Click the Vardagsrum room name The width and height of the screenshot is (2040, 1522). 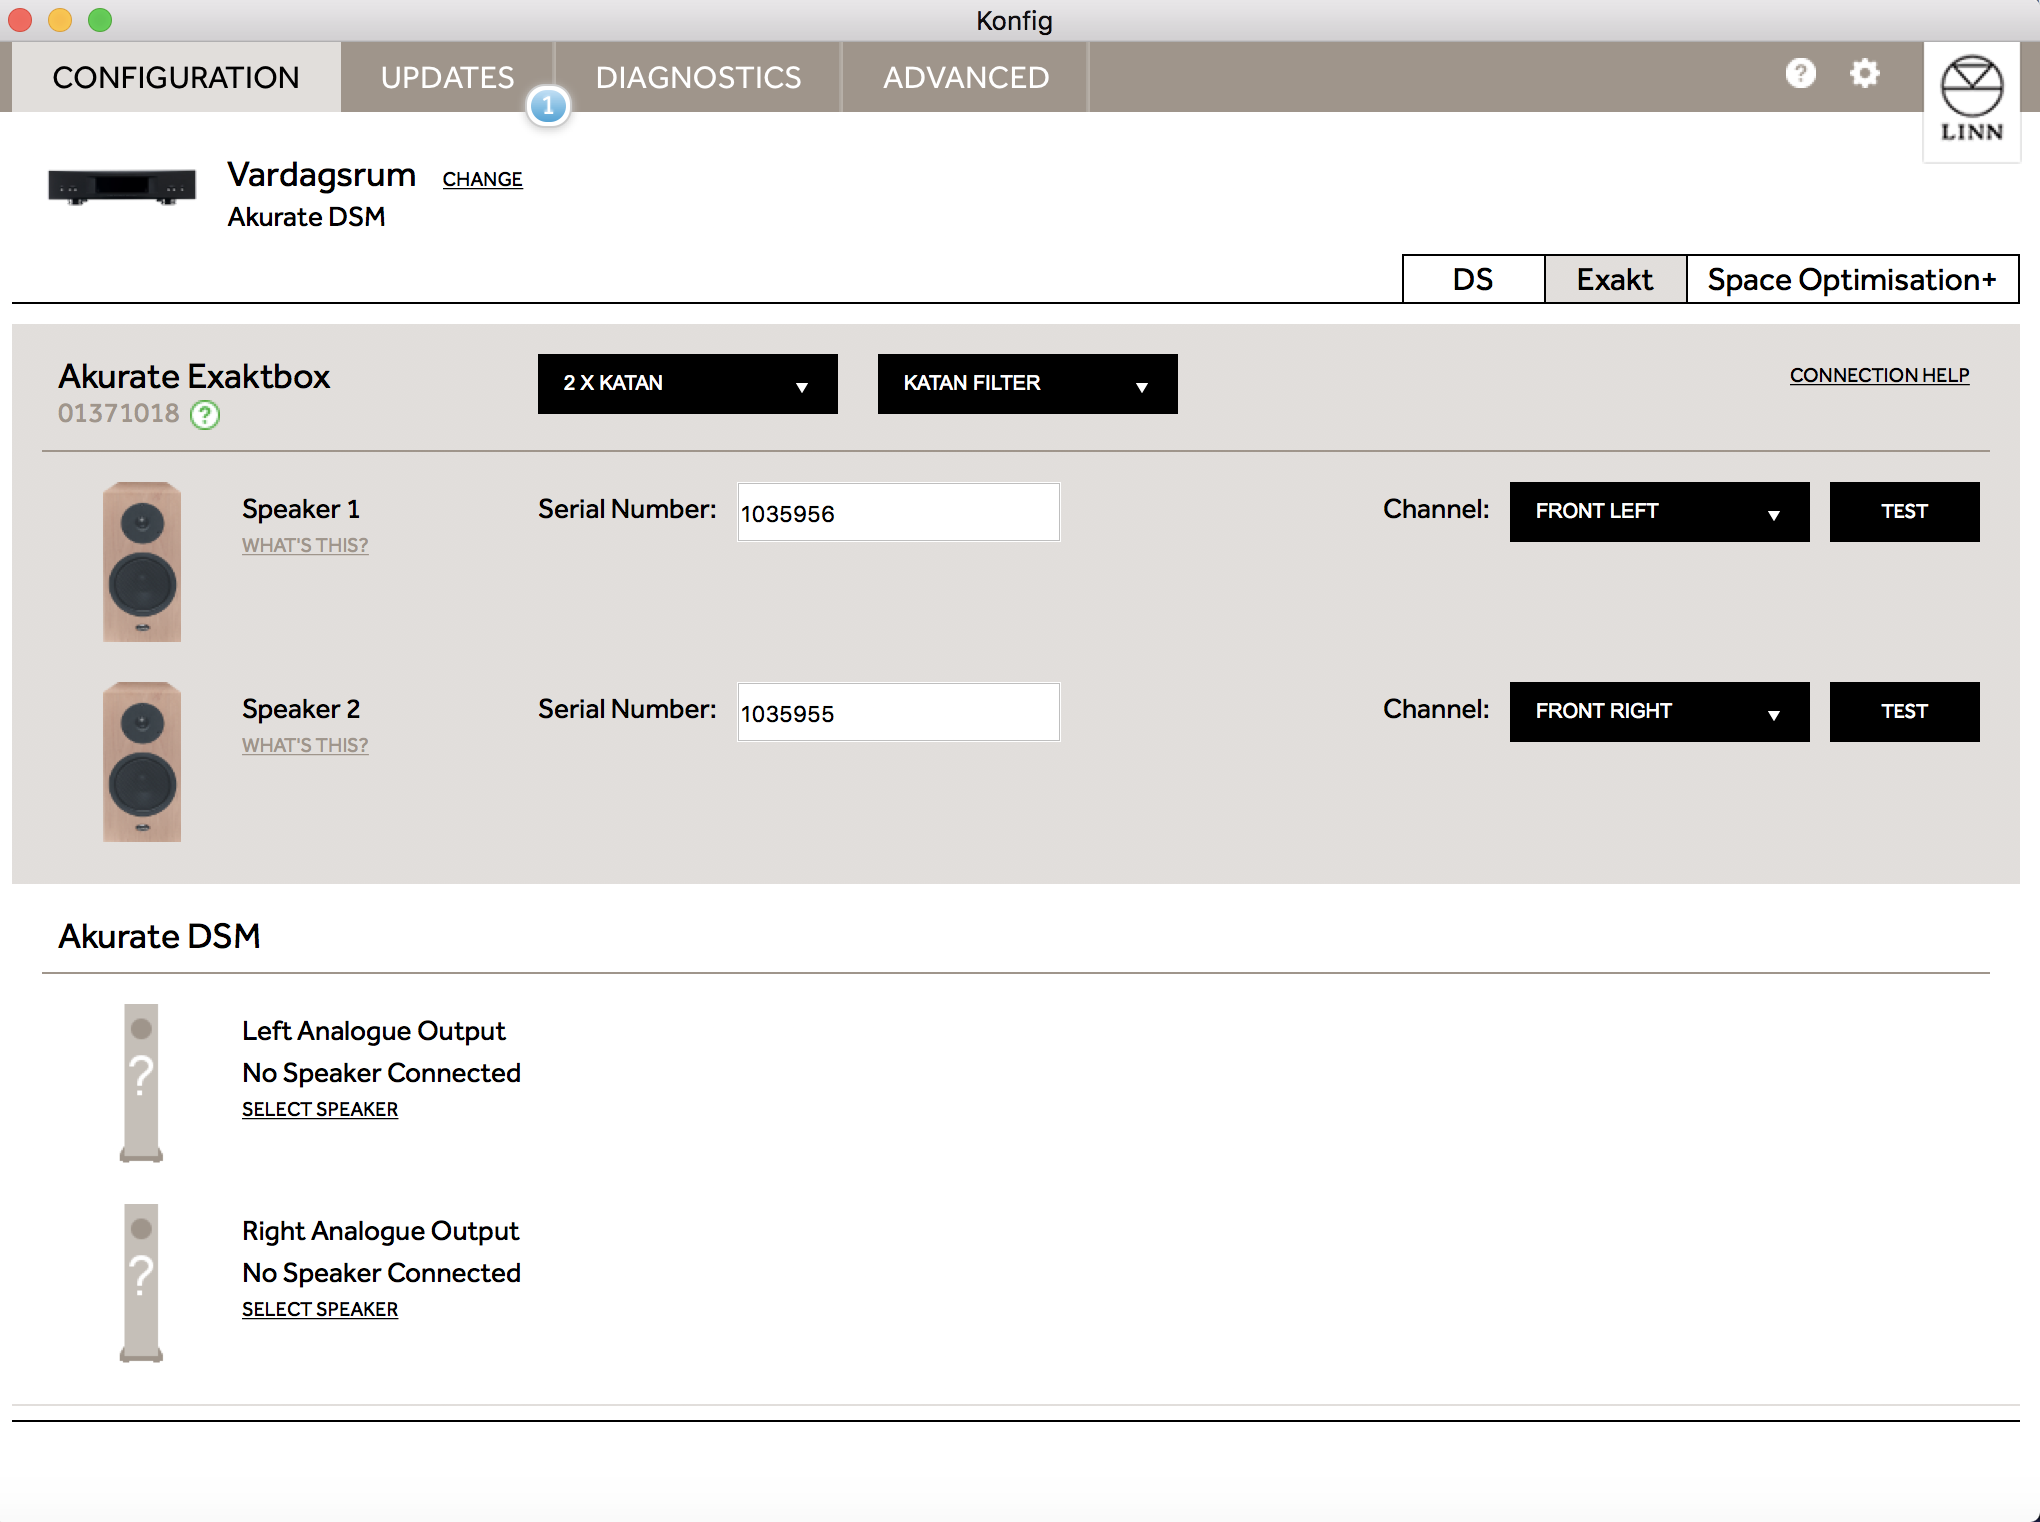pyautogui.click(x=321, y=174)
